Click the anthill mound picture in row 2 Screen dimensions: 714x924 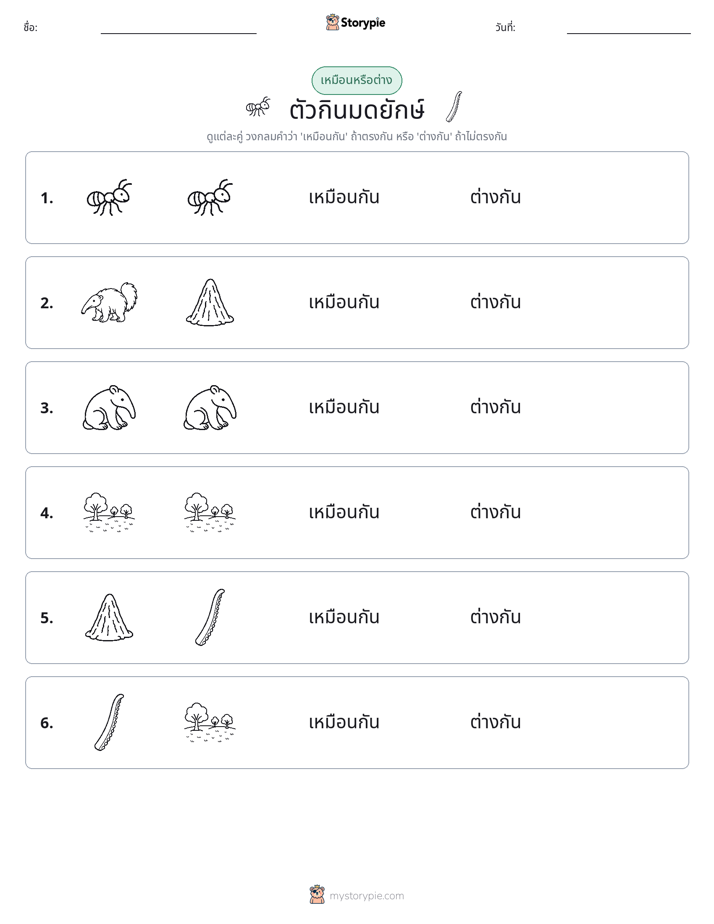210,302
